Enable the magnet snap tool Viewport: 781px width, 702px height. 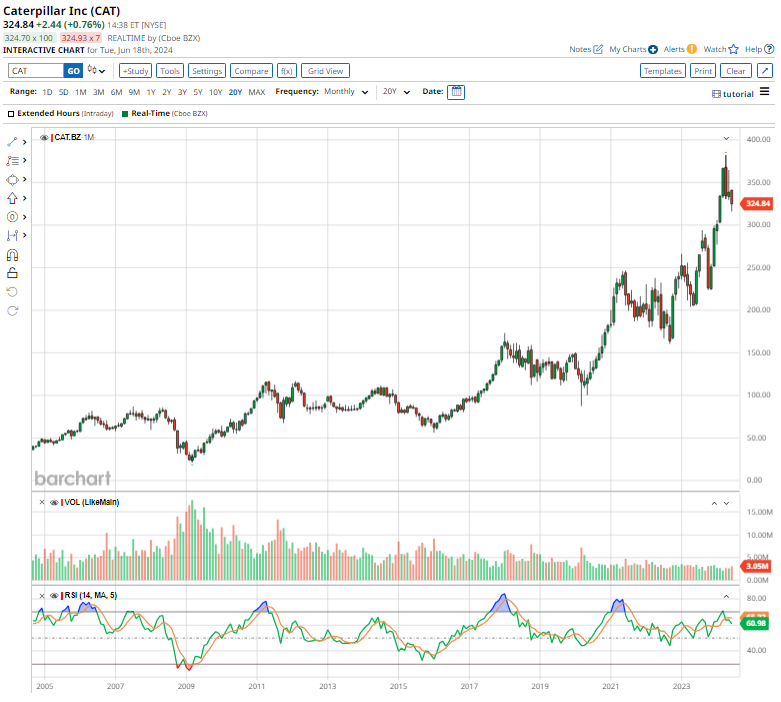tap(13, 254)
